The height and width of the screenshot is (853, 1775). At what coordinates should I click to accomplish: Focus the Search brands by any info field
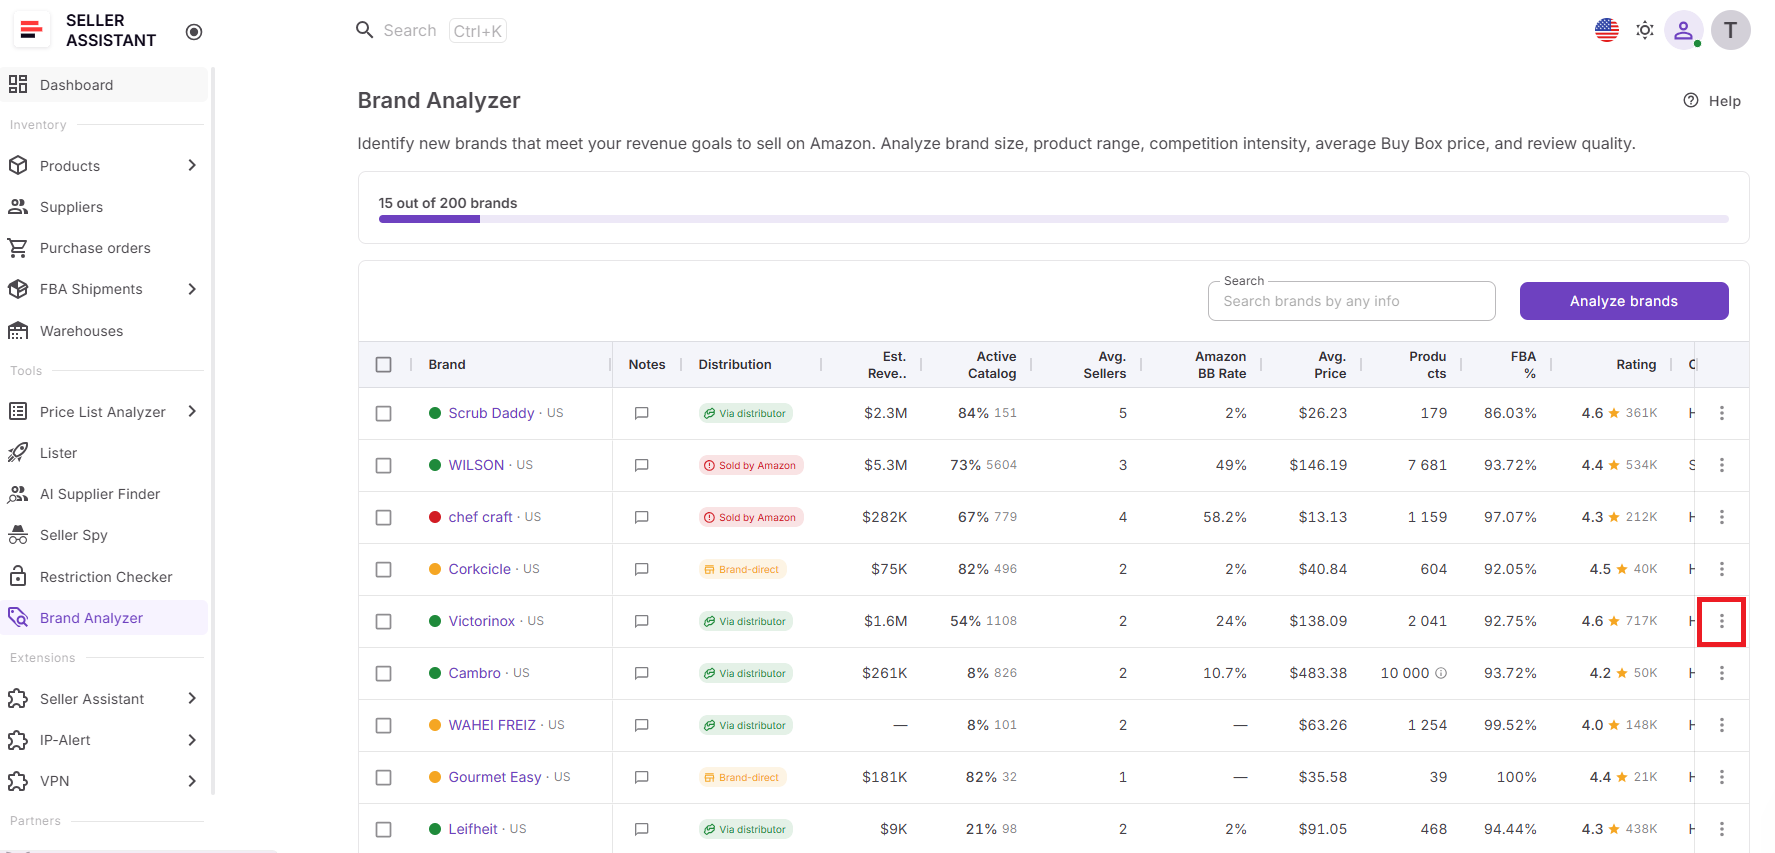(1352, 301)
